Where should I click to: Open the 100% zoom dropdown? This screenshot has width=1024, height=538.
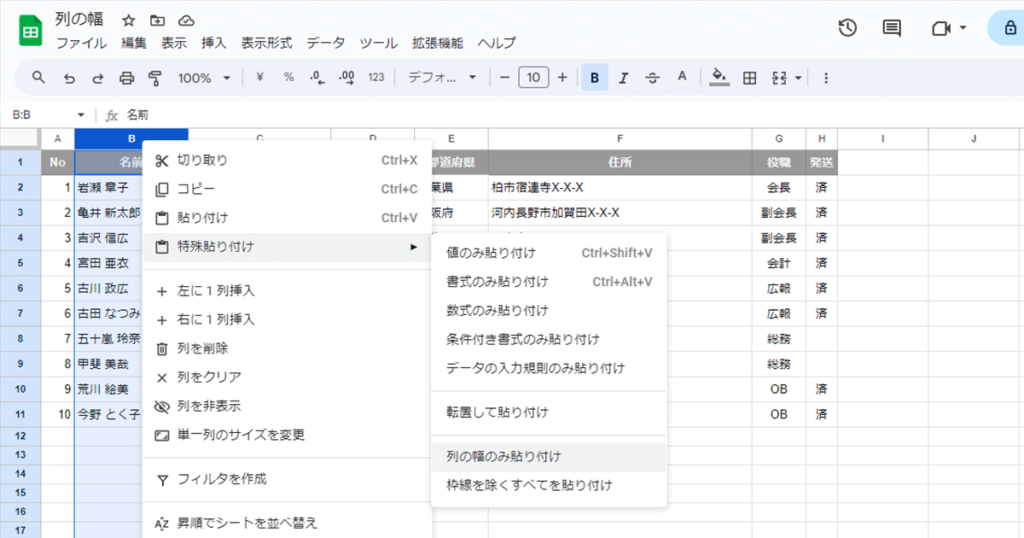click(204, 78)
